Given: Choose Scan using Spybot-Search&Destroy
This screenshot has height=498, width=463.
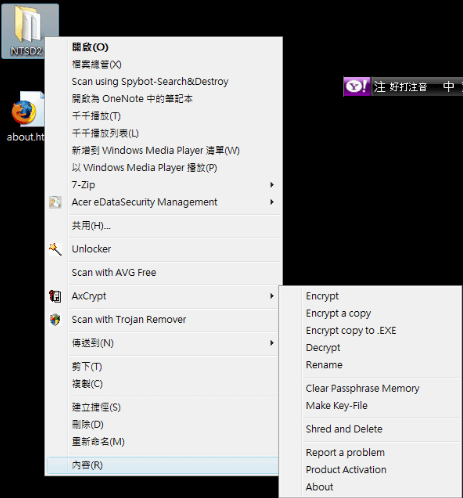Looking at the screenshot, I should (164, 82).
